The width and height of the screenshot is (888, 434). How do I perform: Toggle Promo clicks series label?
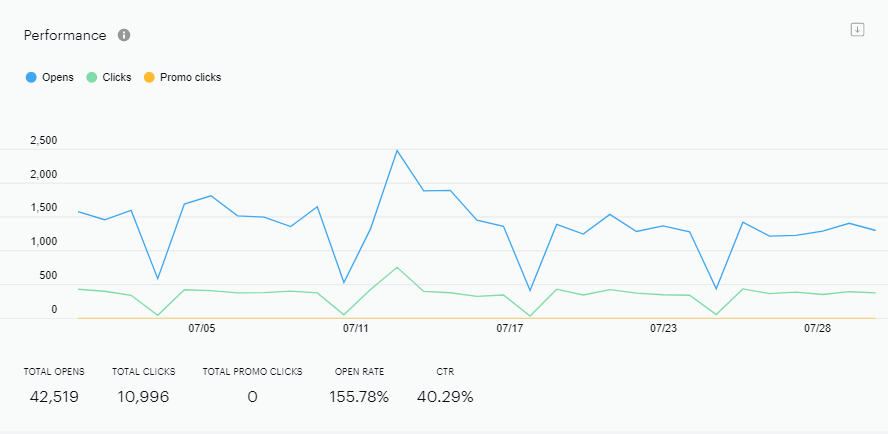pyautogui.click(x=190, y=78)
